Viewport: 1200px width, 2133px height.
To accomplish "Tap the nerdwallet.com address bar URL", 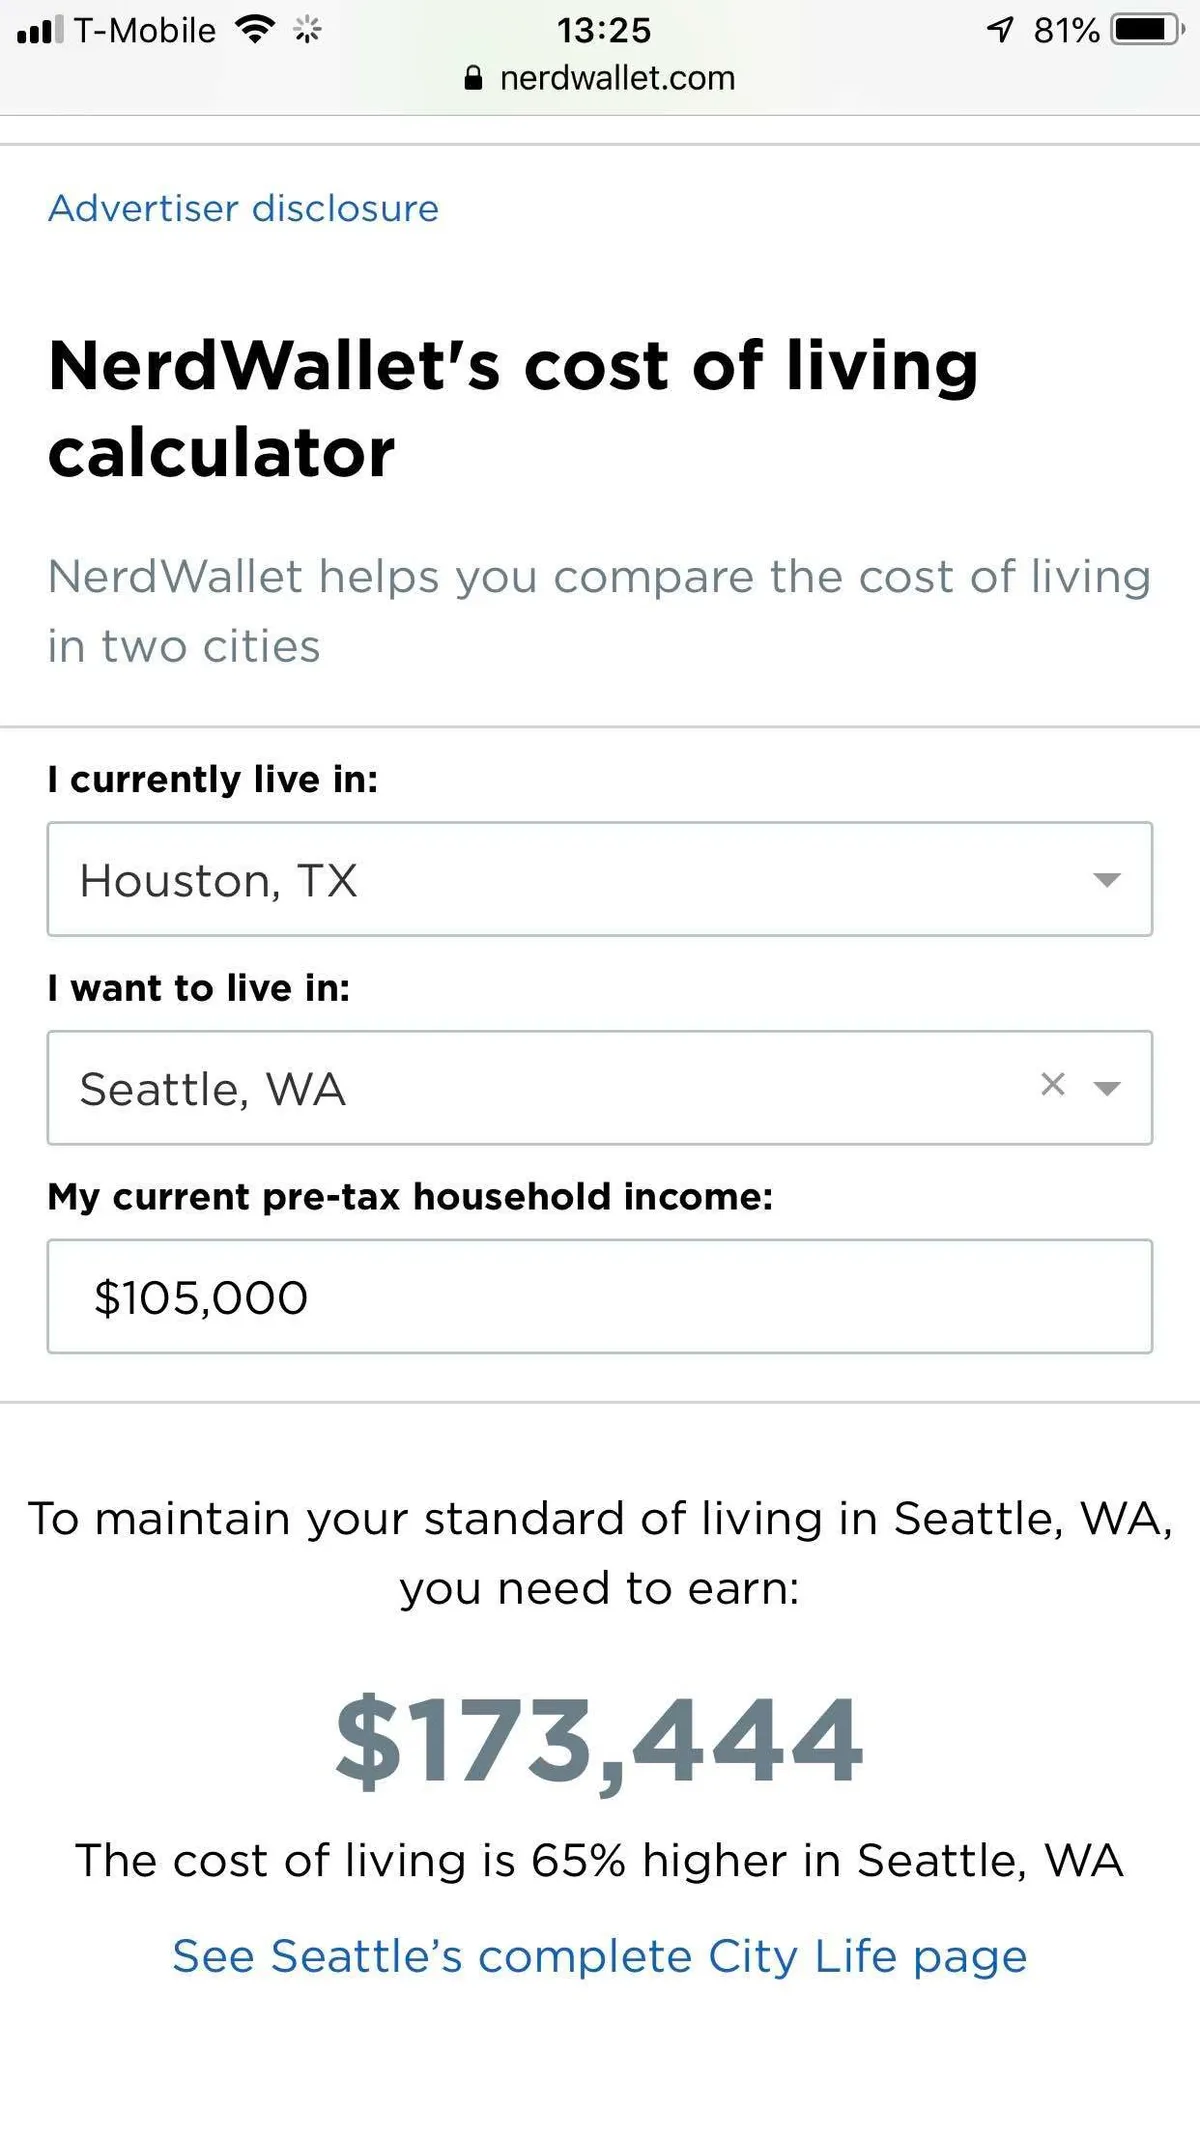I will [617, 78].
